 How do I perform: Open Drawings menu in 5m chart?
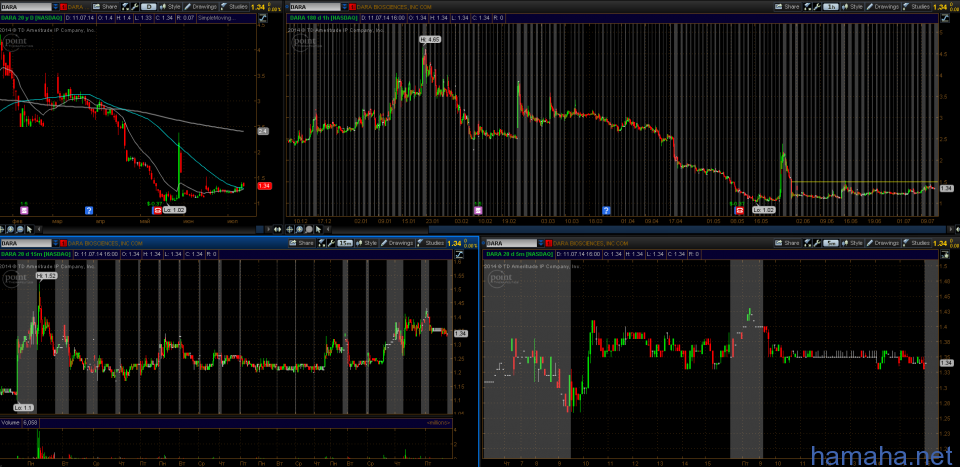[882, 243]
